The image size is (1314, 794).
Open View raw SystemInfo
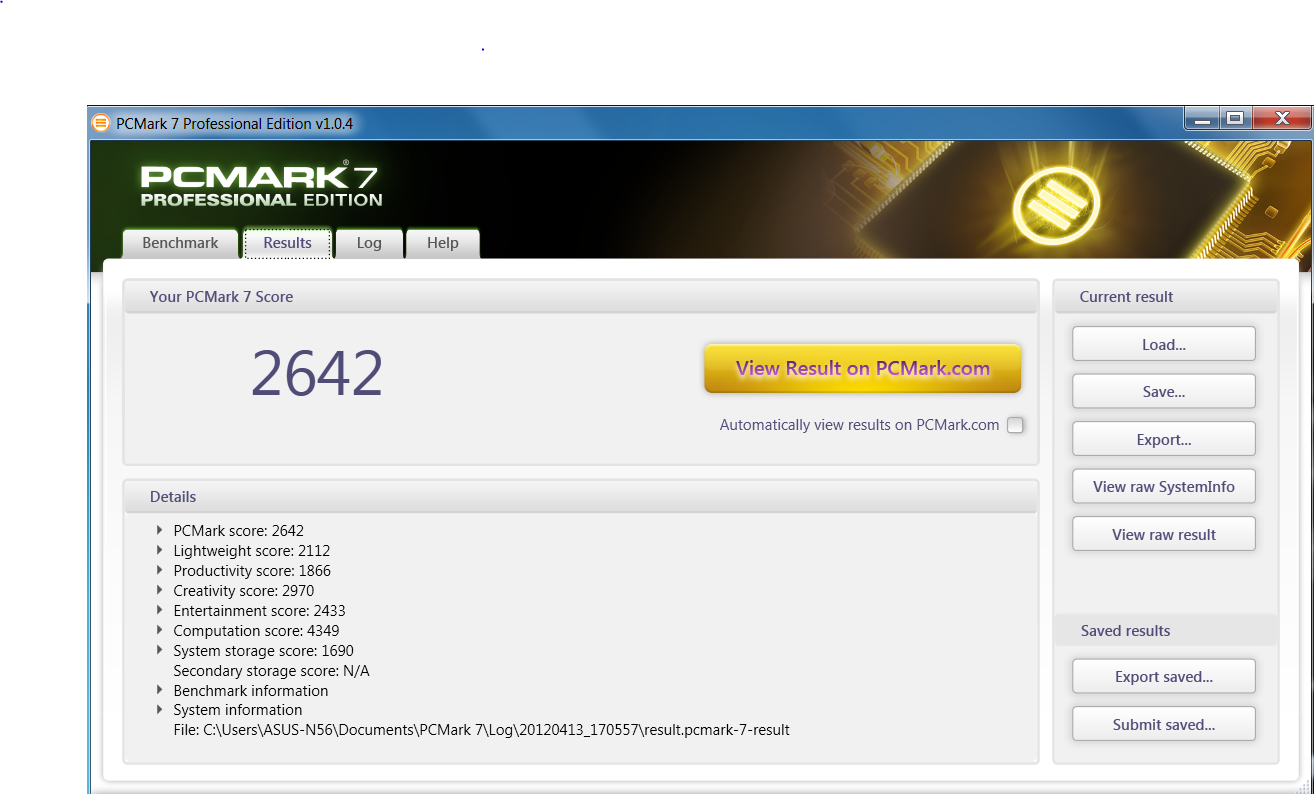click(x=1164, y=487)
